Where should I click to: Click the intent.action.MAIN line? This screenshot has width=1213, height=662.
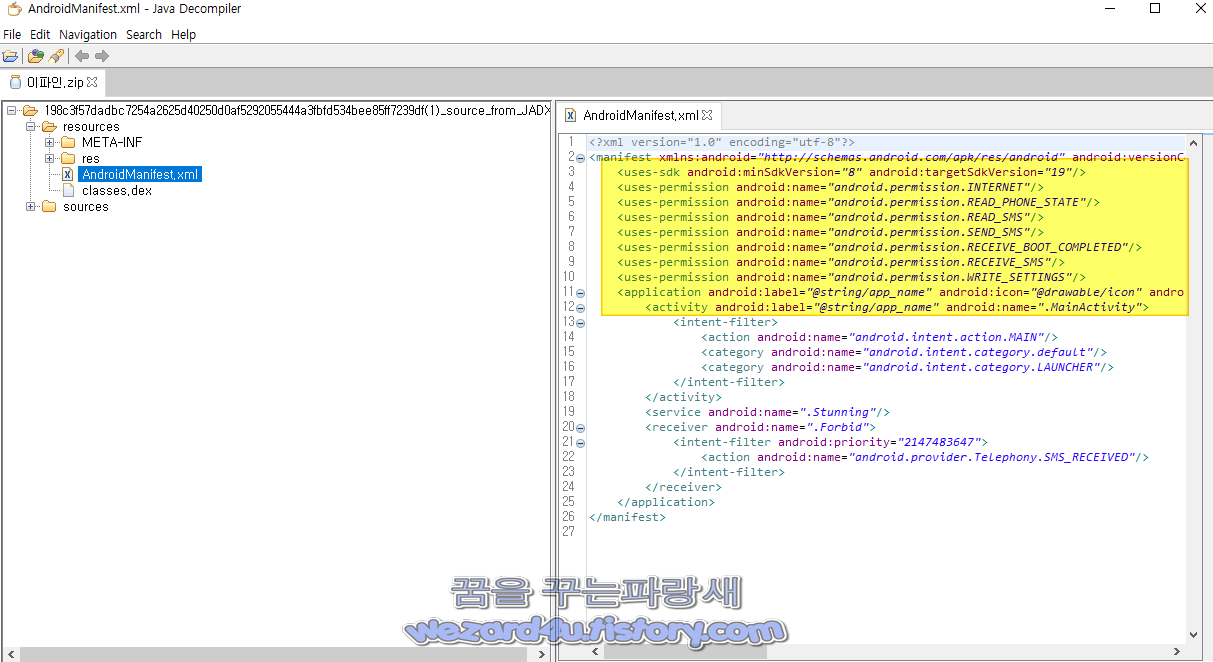click(879, 337)
